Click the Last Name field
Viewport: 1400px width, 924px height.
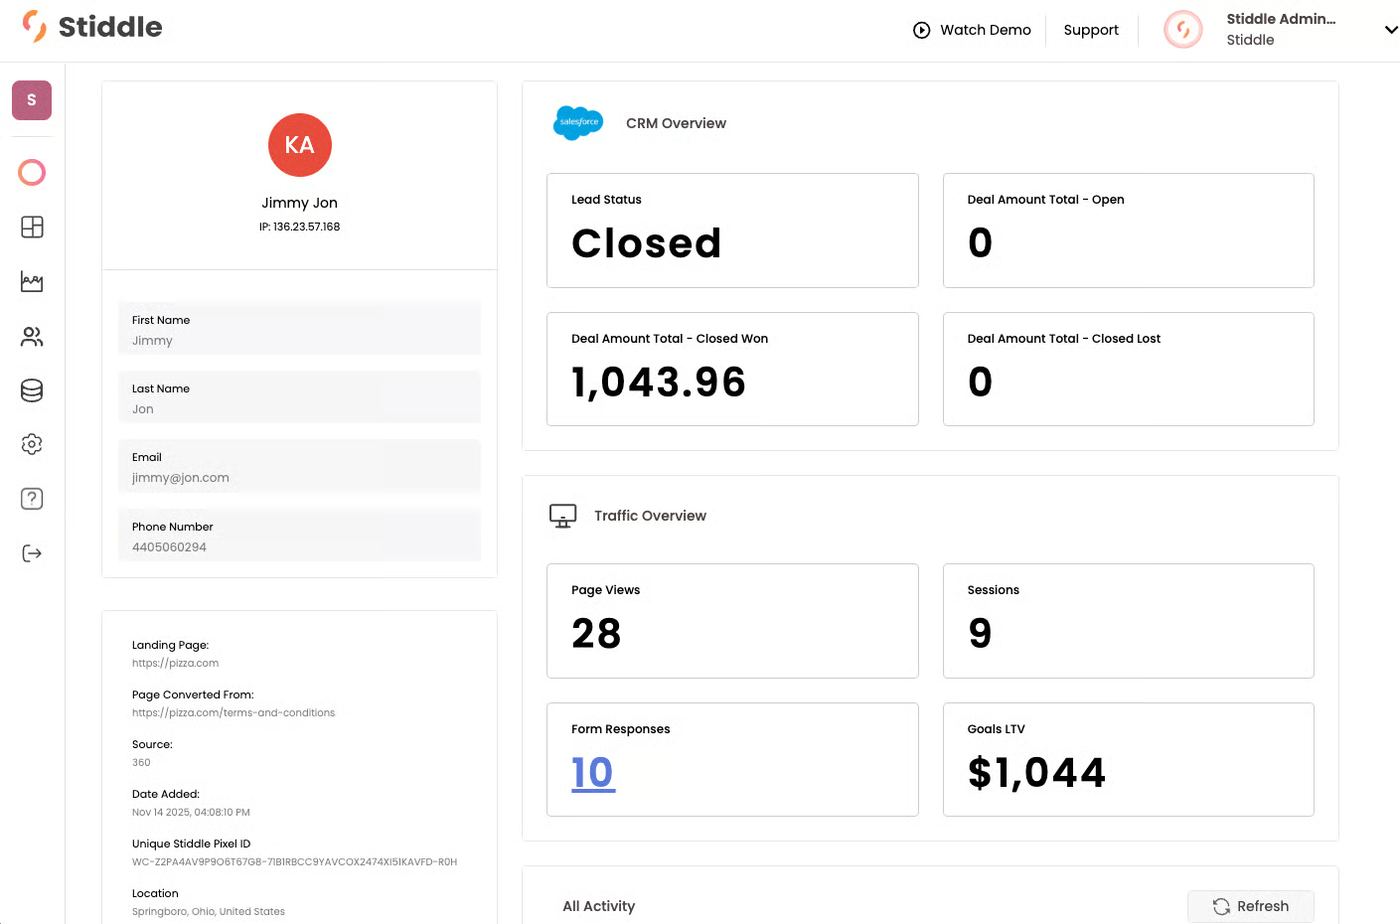(299, 397)
